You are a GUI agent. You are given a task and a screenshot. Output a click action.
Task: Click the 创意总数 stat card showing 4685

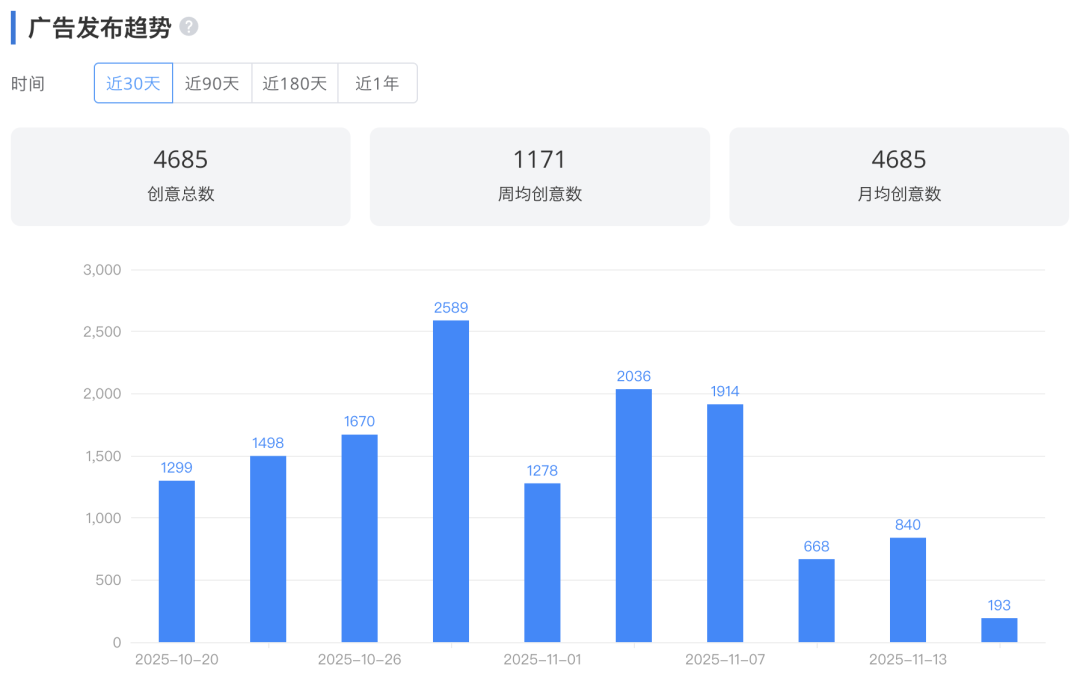[x=180, y=176]
